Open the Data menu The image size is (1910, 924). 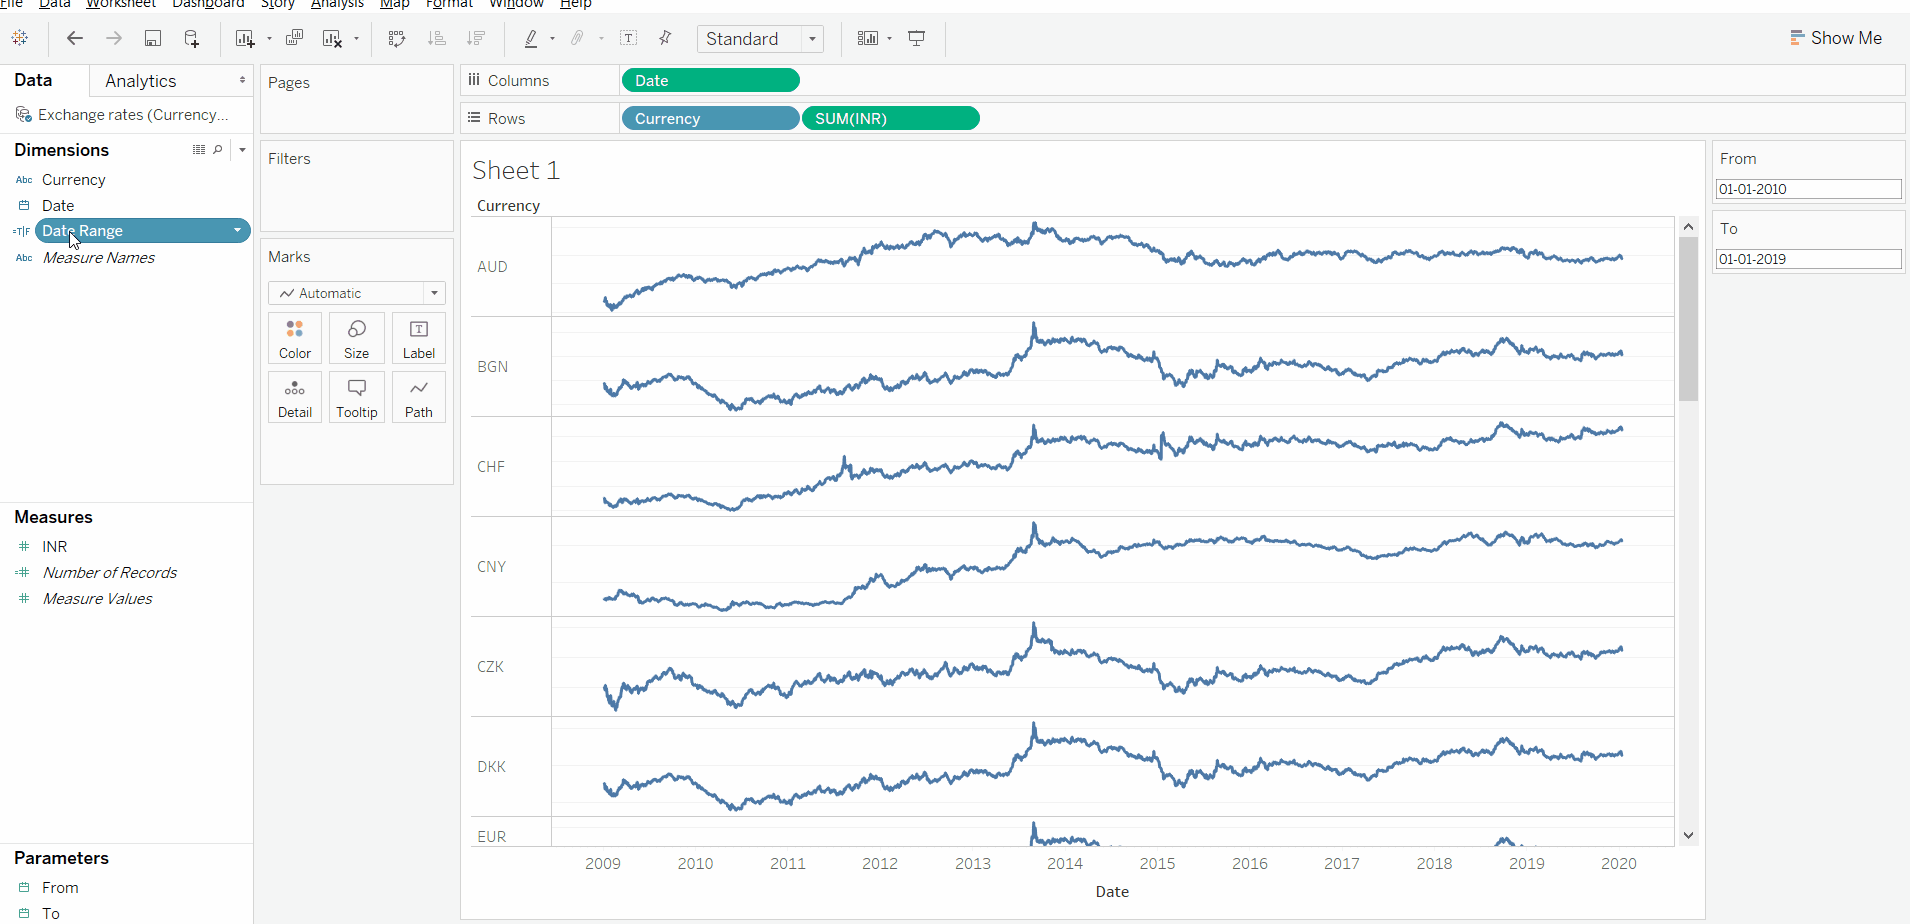click(x=54, y=4)
